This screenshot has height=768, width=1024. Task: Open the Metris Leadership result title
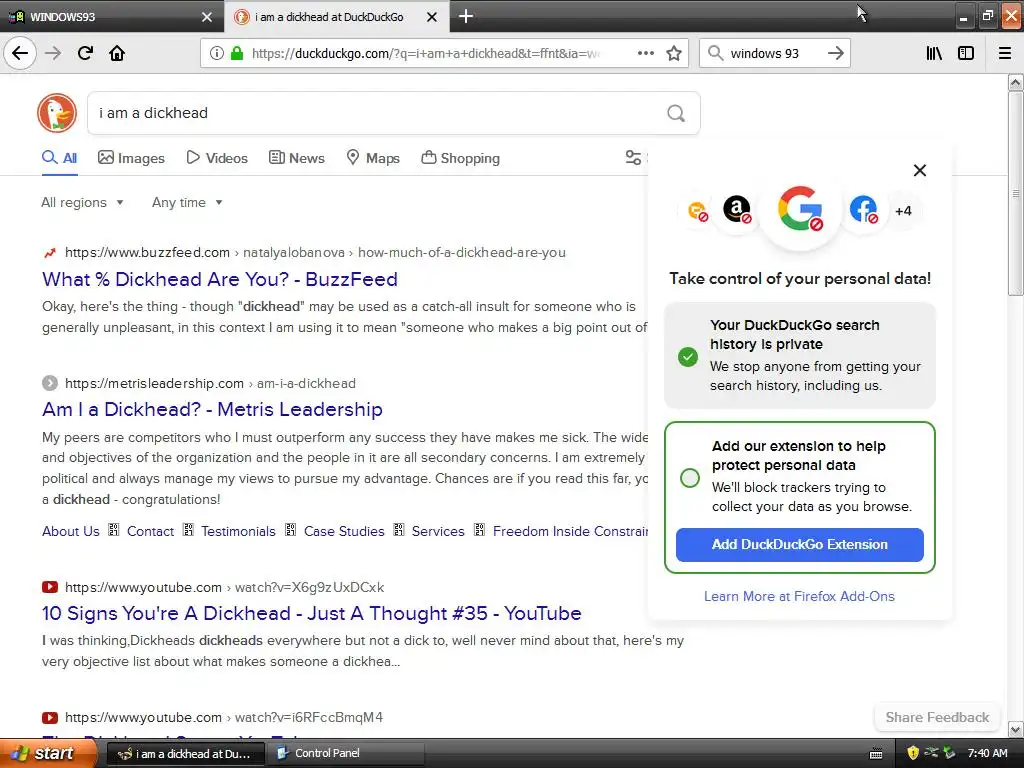tap(212, 409)
